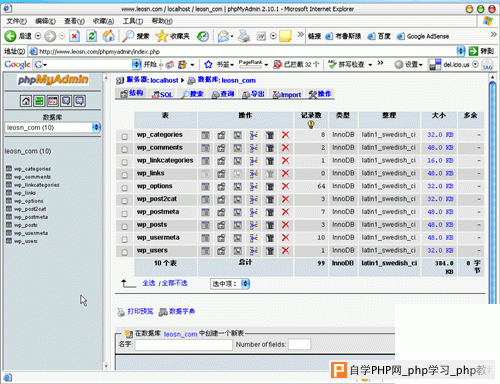Screen dimensions: 500x384
Task: Click the phpMyAdmin home icon in sidebar
Action: [26, 101]
